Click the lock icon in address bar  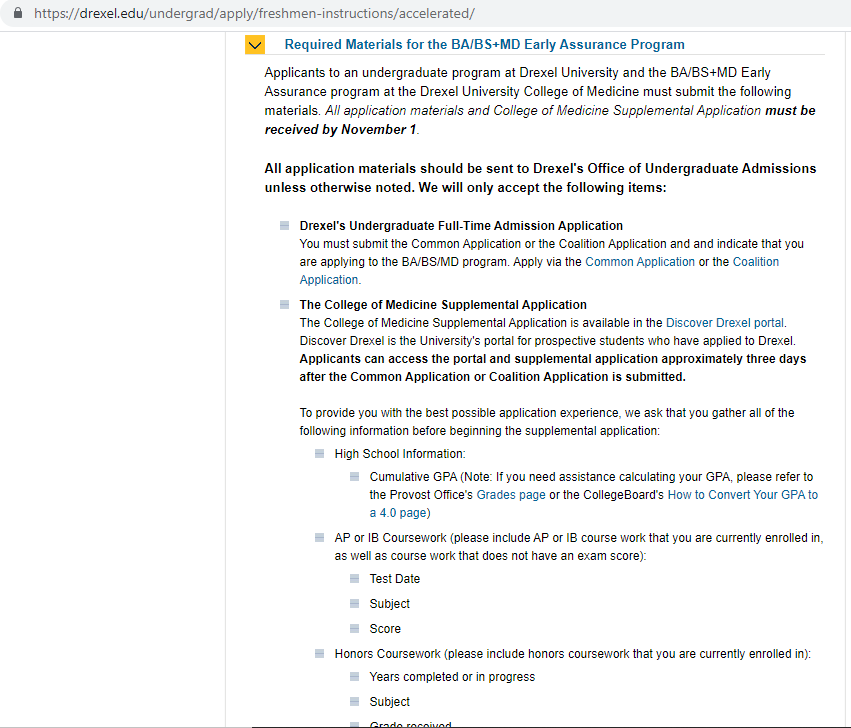coord(18,13)
